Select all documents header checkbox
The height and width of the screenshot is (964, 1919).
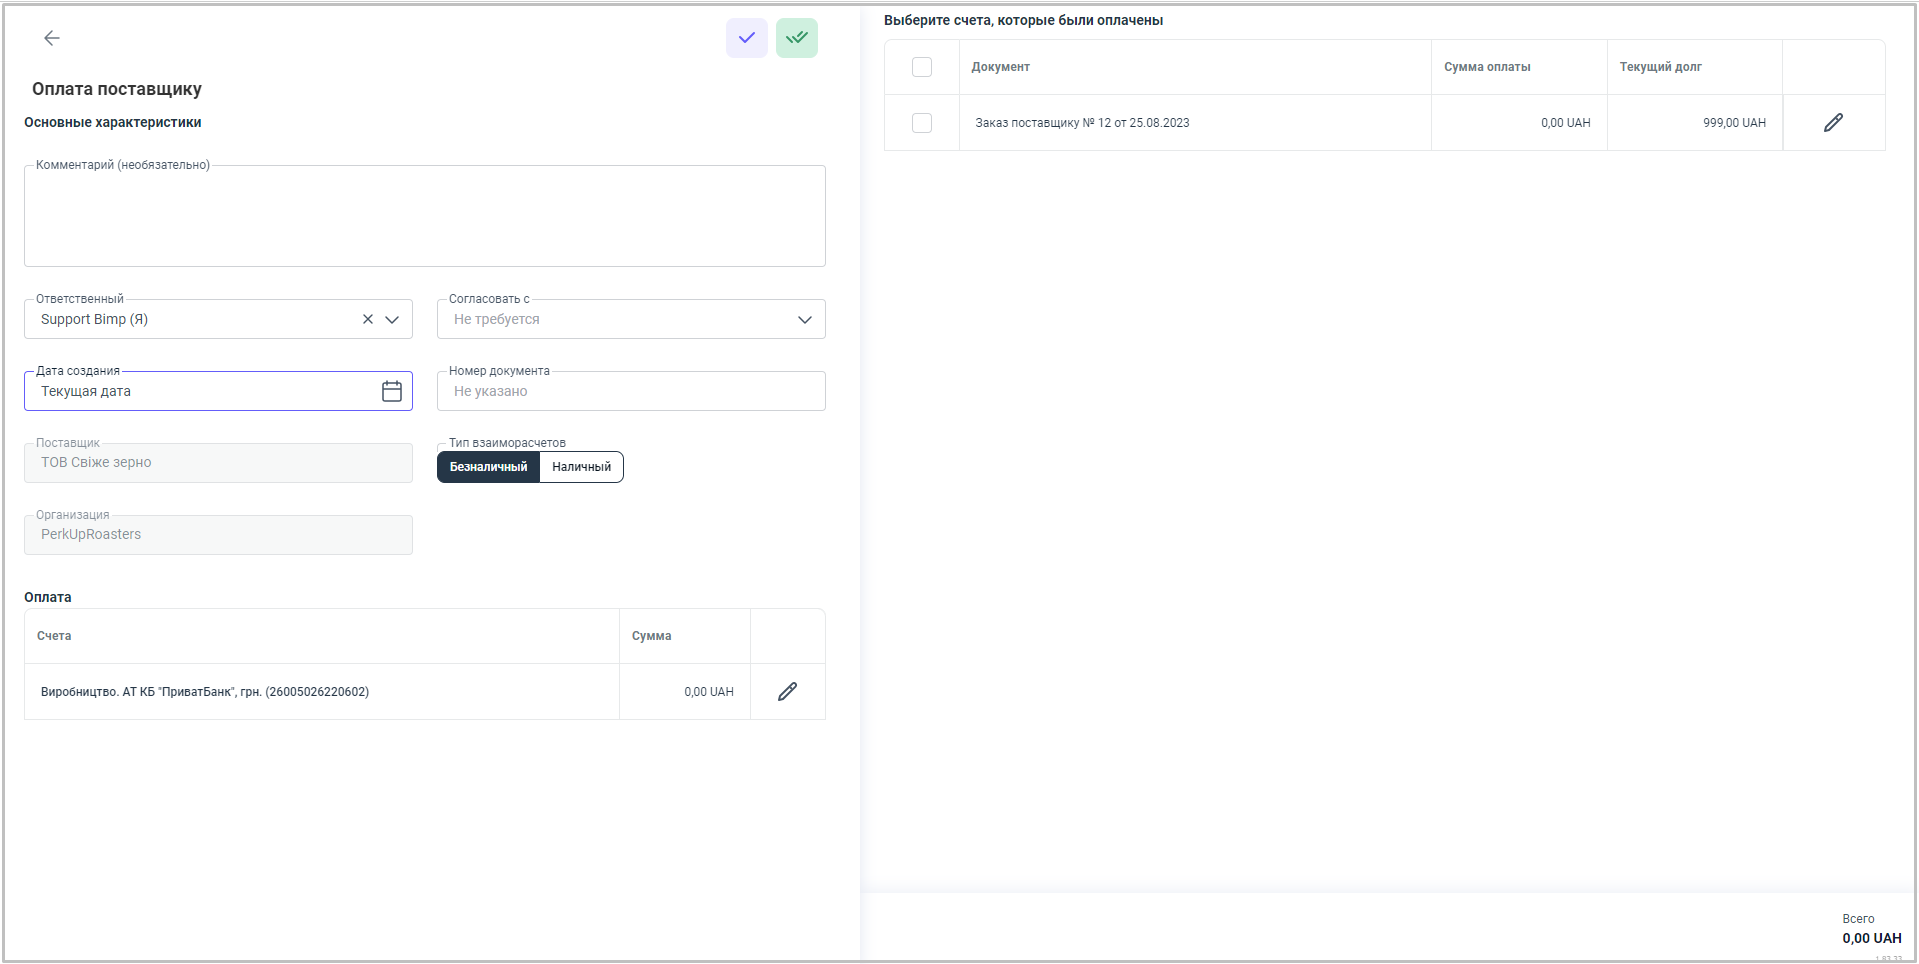[921, 67]
